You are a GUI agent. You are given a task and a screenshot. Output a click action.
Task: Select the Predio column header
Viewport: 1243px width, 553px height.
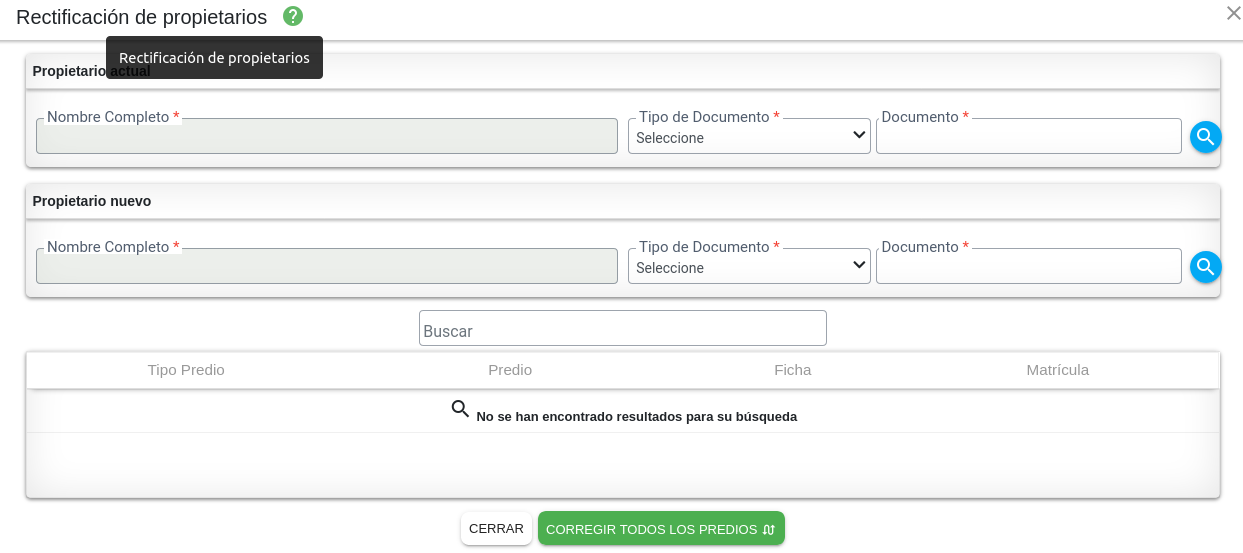(x=510, y=370)
